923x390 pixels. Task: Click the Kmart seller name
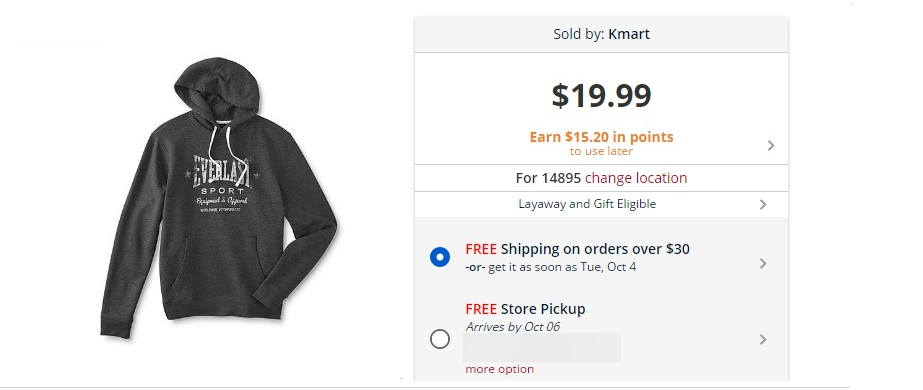tap(629, 34)
